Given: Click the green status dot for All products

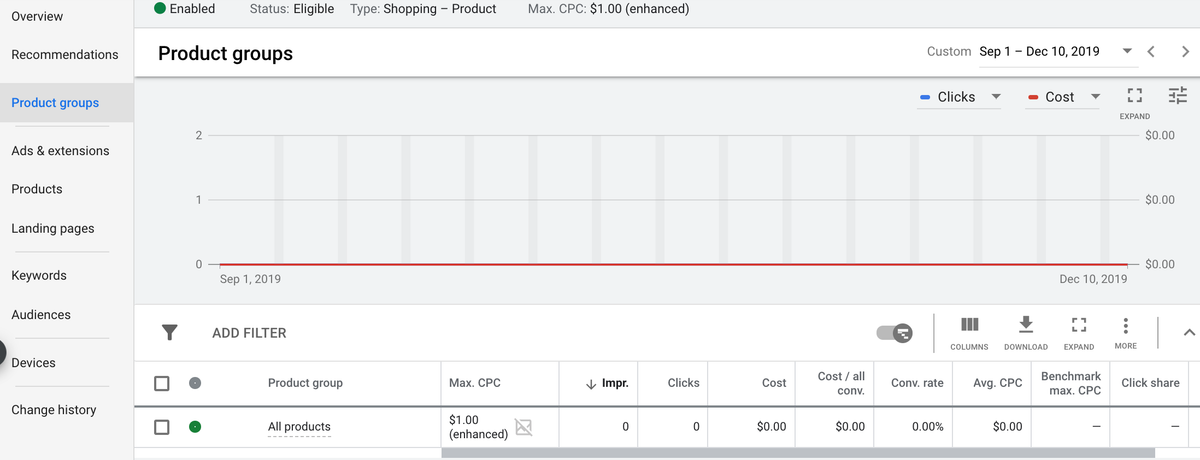Looking at the screenshot, I should tap(194, 427).
